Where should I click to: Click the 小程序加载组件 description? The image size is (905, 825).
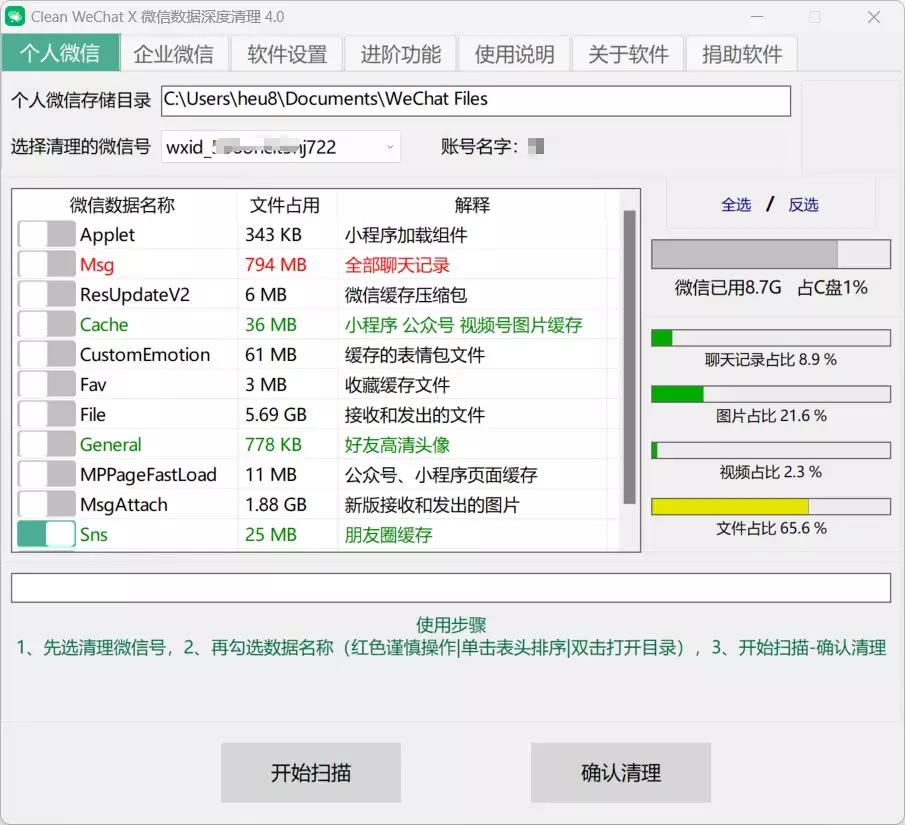point(406,235)
